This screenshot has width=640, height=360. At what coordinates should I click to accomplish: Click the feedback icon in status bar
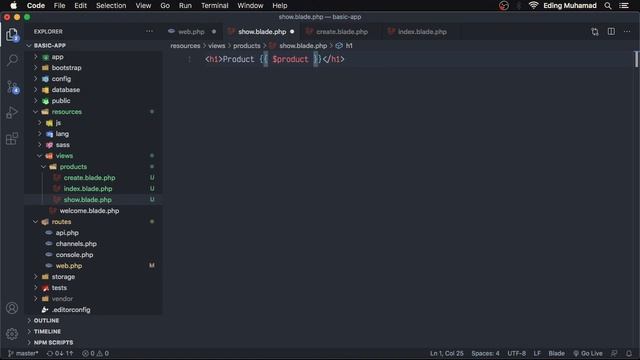point(614,353)
